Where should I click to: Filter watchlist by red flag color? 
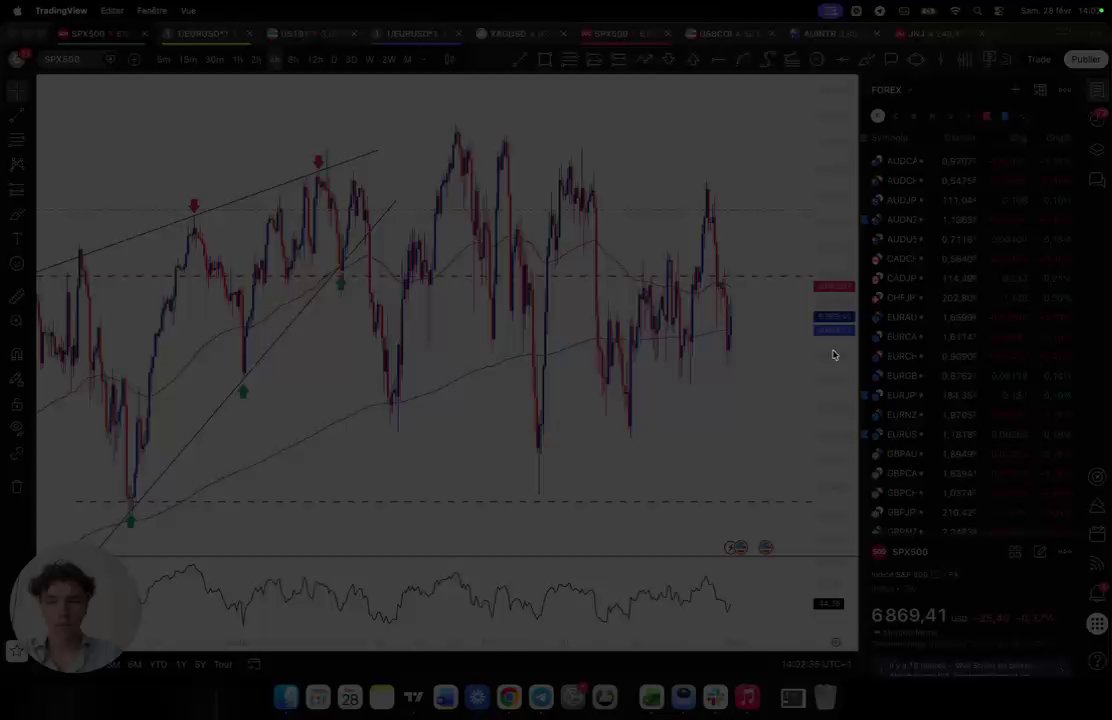point(986,116)
